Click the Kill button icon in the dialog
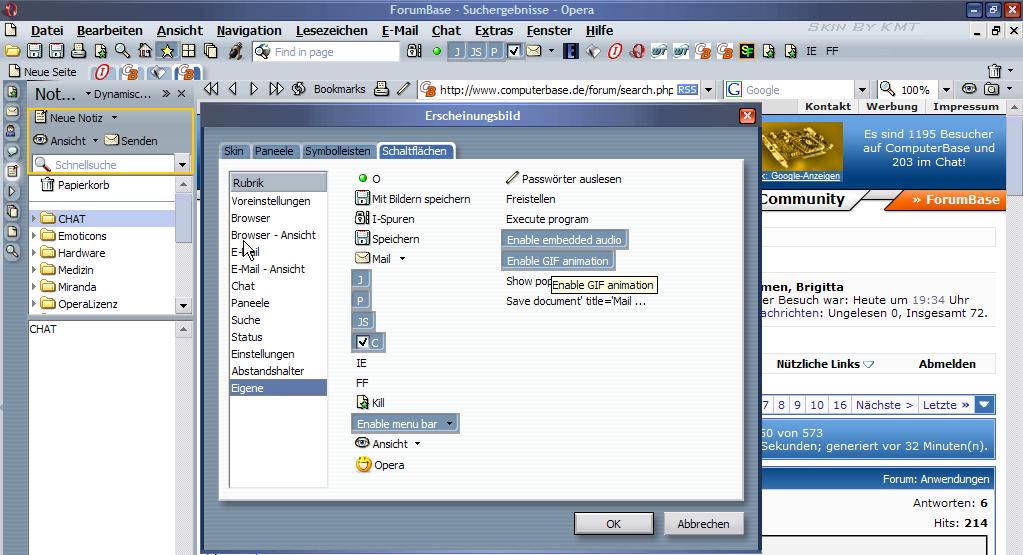 coord(363,402)
